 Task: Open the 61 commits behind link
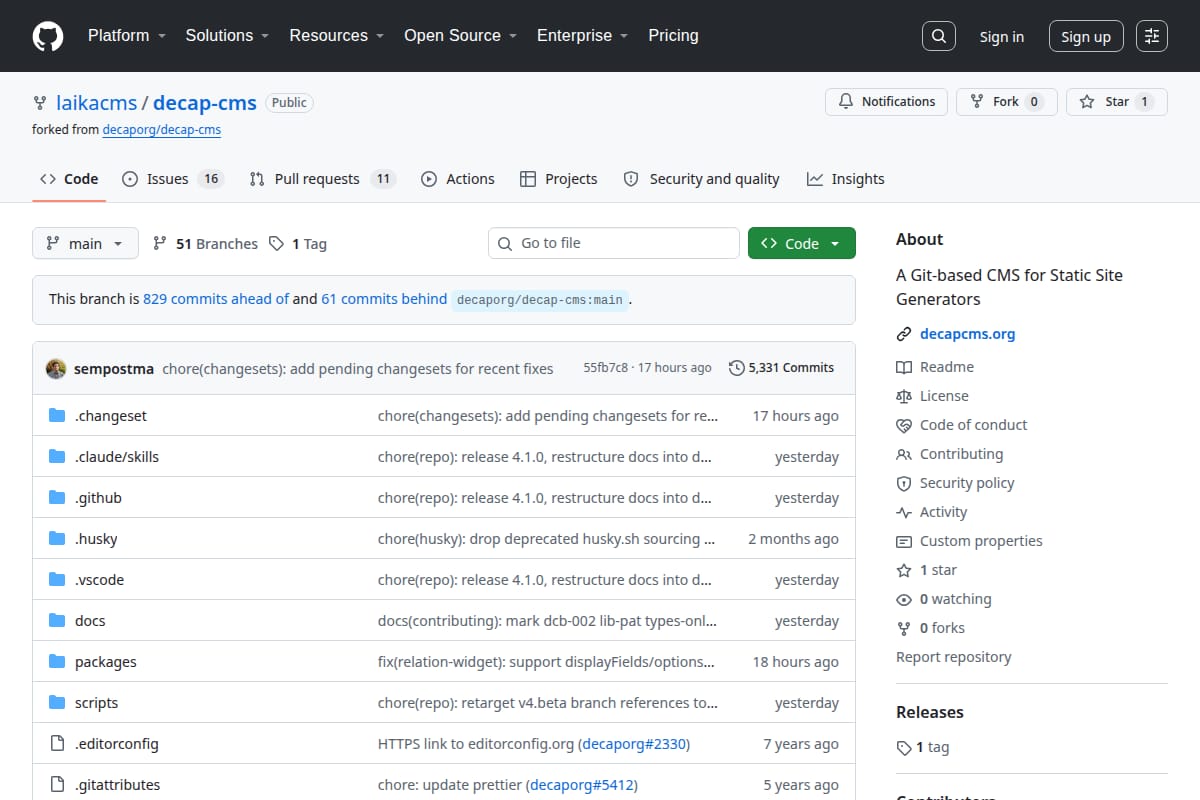384,299
